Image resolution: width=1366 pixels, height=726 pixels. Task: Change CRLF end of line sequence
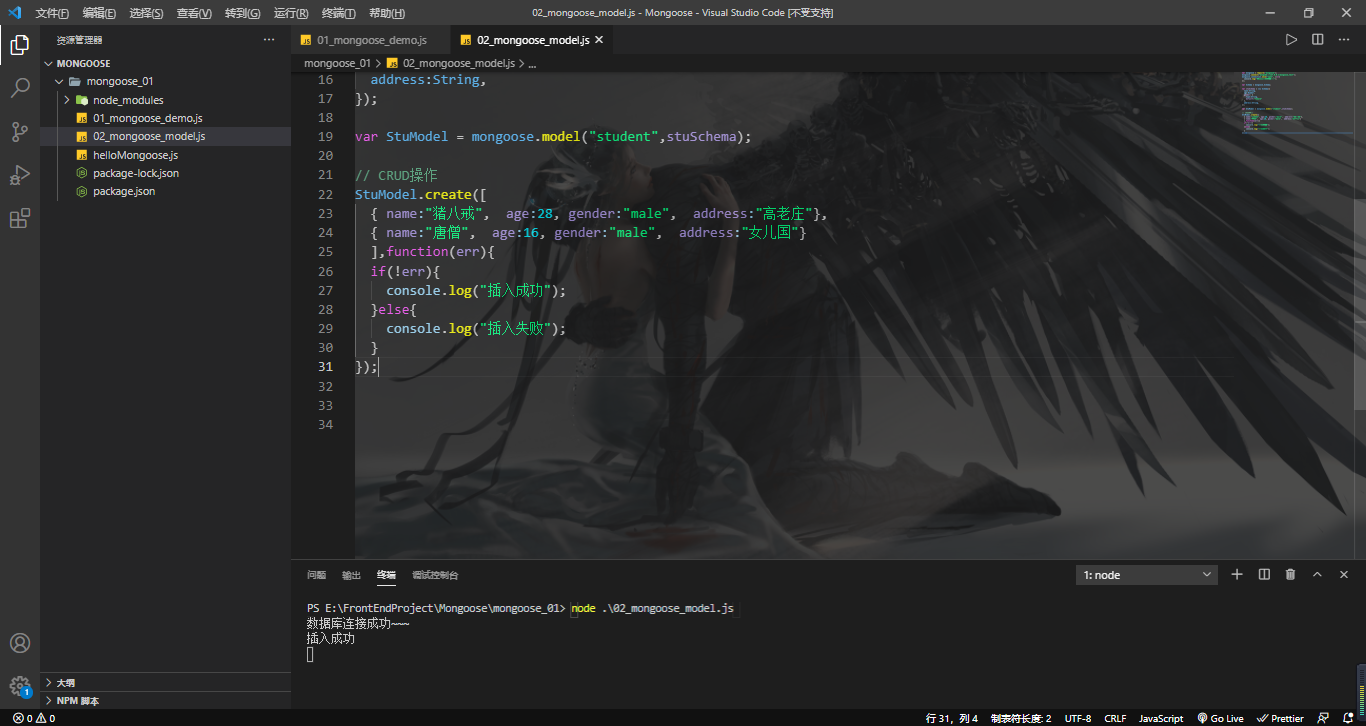point(1115,718)
